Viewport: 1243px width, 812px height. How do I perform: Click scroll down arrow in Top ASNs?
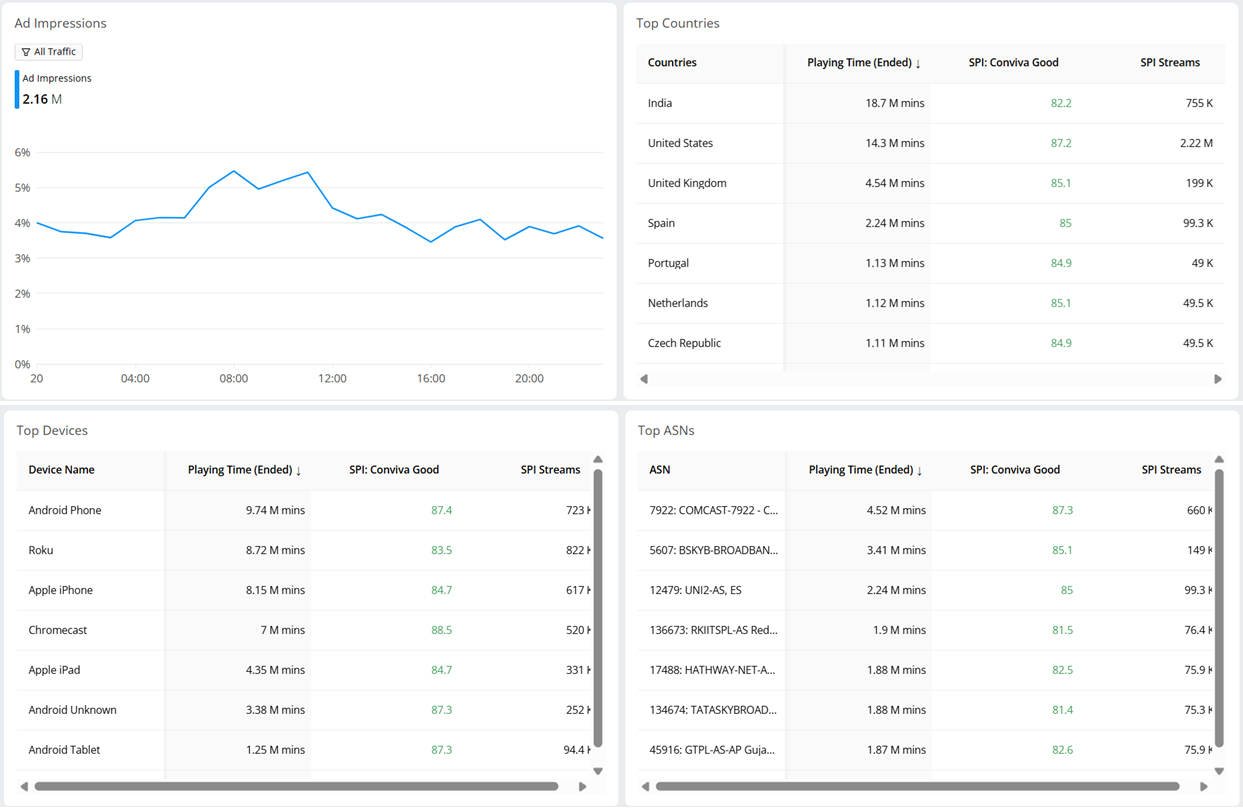tap(1219, 771)
